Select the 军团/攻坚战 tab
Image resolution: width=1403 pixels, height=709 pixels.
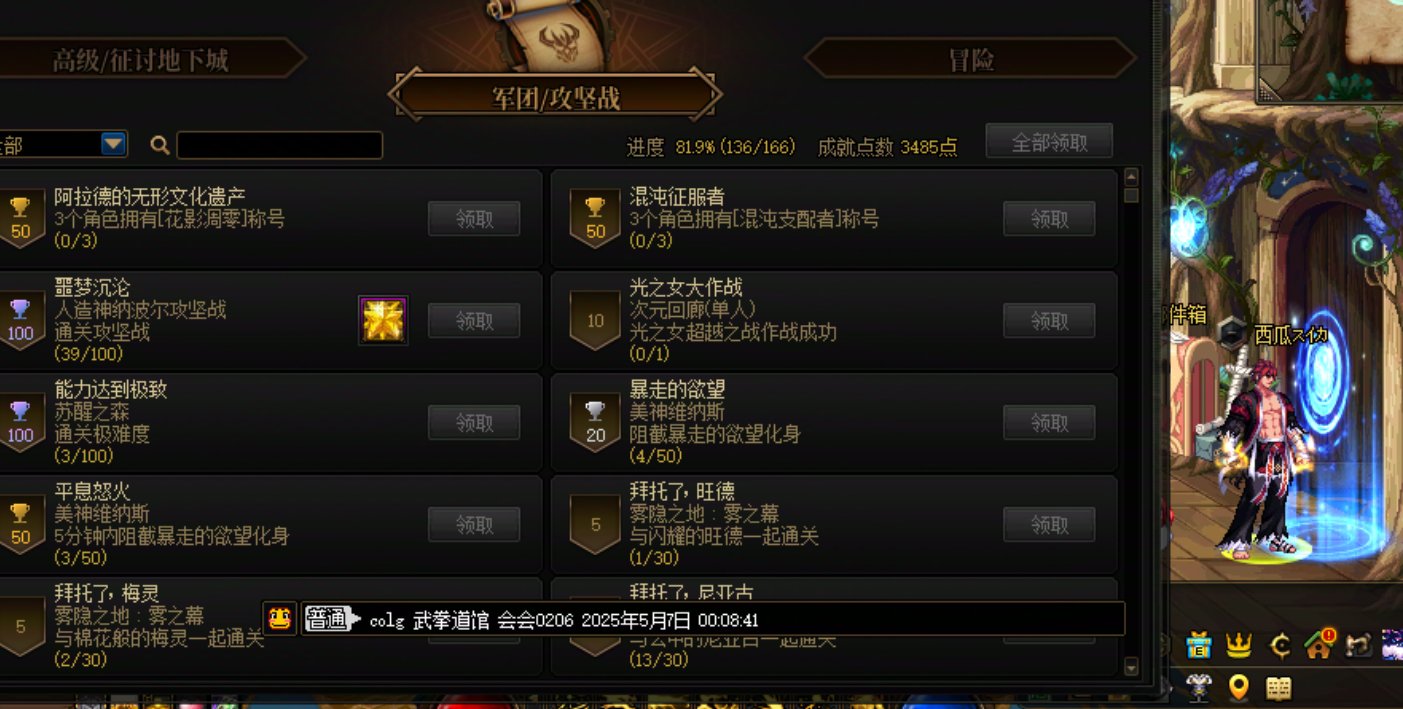coord(555,97)
